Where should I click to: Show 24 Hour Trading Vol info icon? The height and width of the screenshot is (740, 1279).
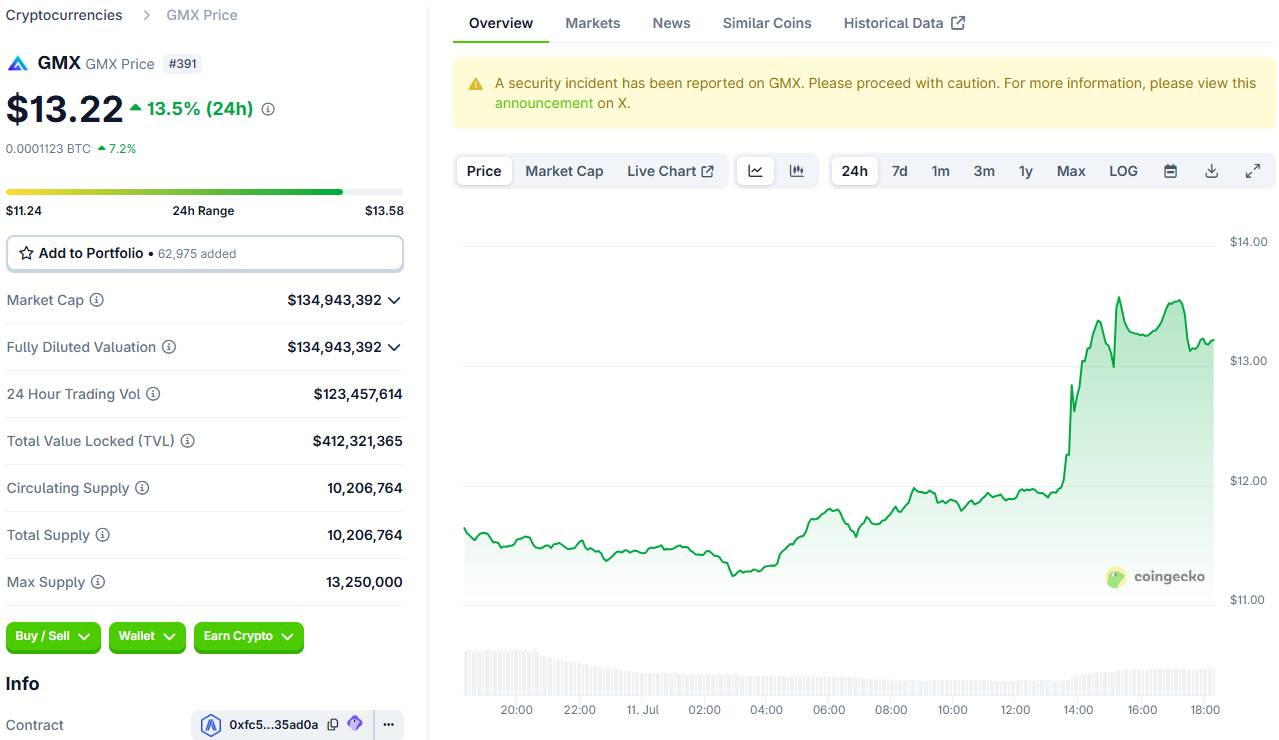point(153,394)
